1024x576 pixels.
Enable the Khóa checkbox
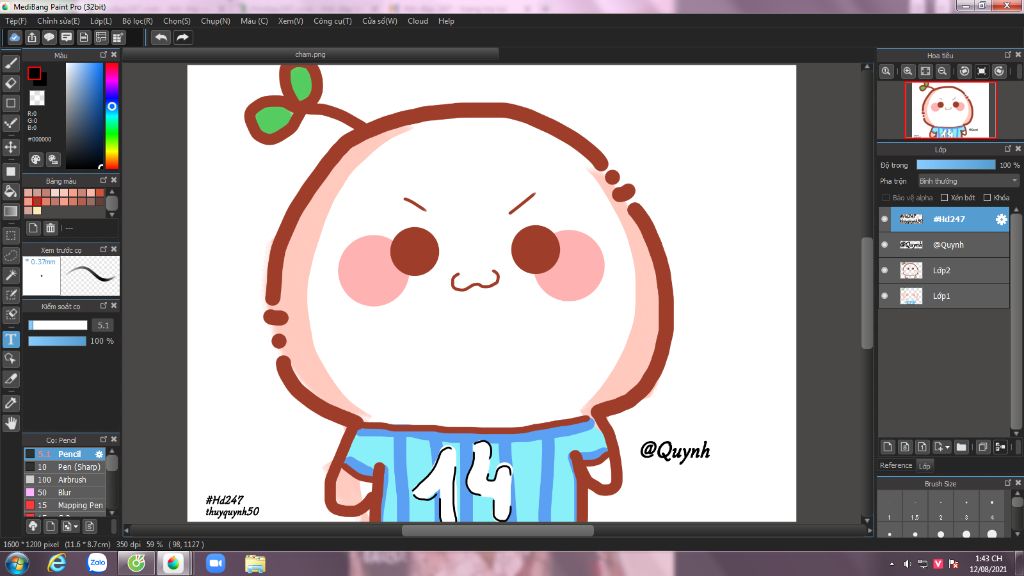click(987, 197)
